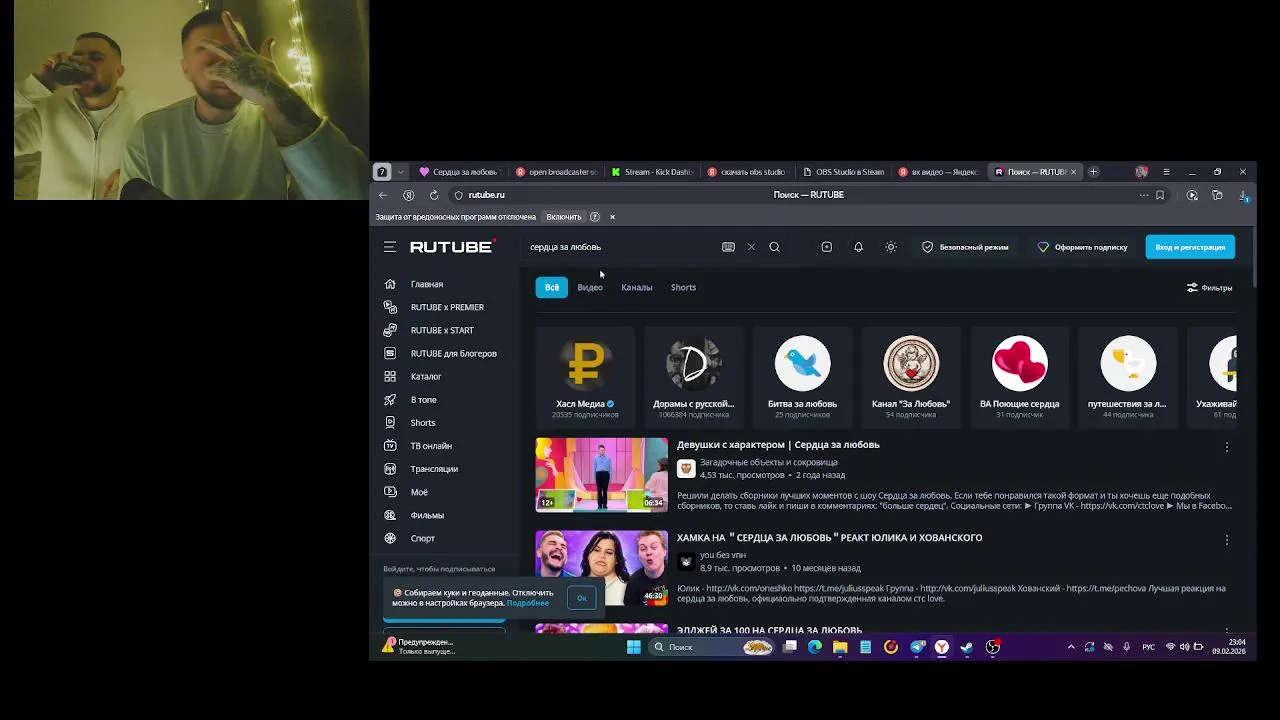Image resolution: width=1280 pixels, height=720 pixels.
Task: Open options menu for Девушки с характером video
Action: pos(1227,447)
